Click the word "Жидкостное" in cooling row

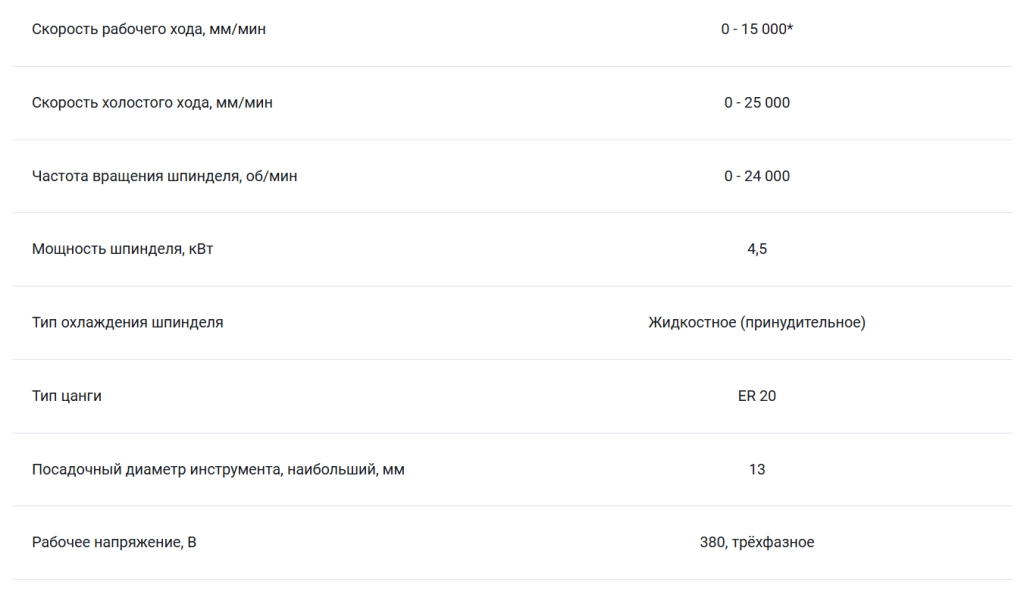692,323
